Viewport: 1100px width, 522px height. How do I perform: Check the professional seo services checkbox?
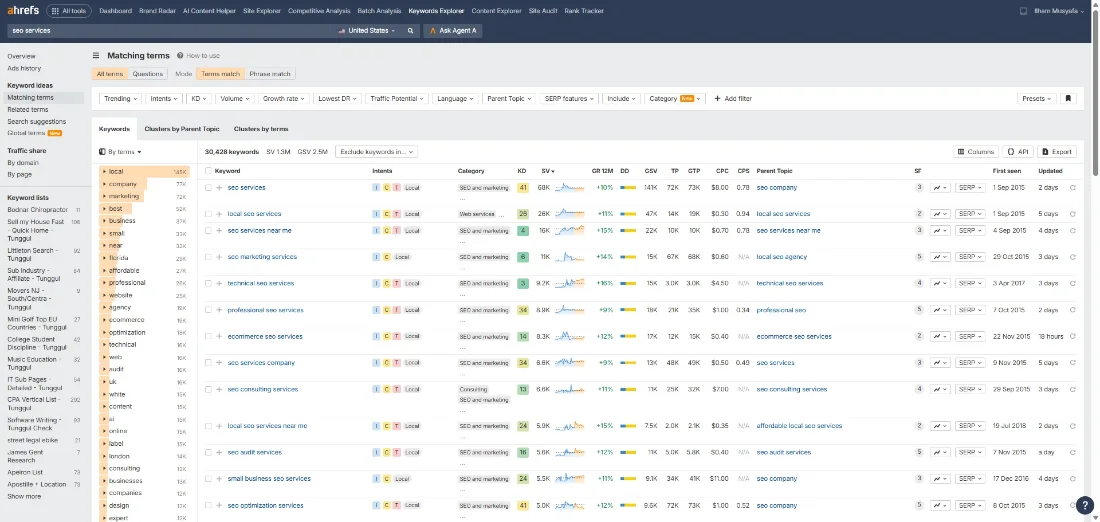[x=208, y=310]
